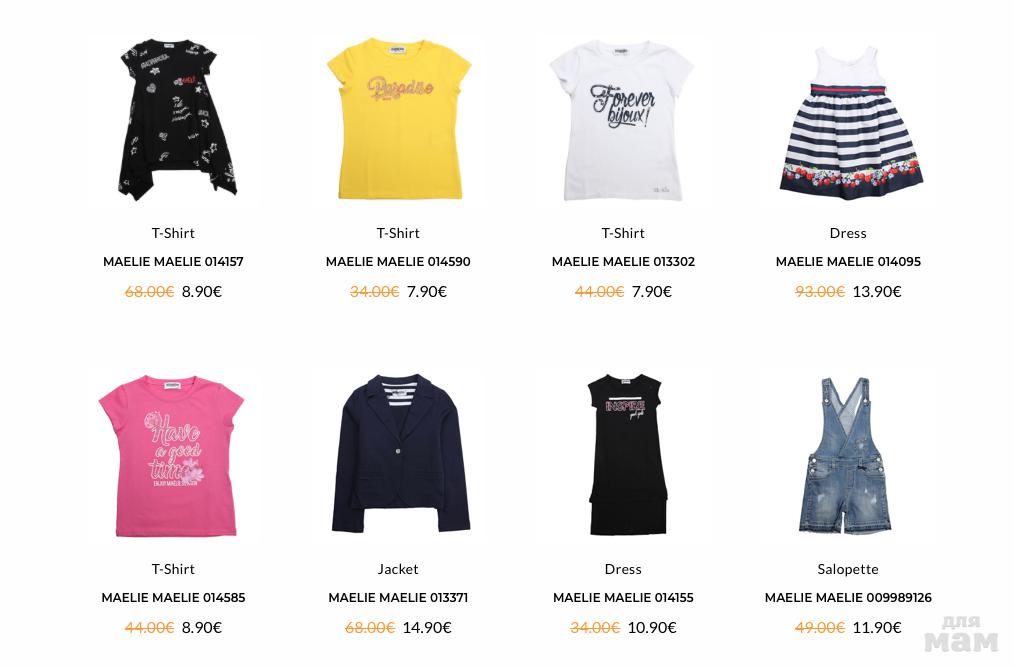Click the MAELIE MAELIE 014157 product title

(x=173, y=262)
